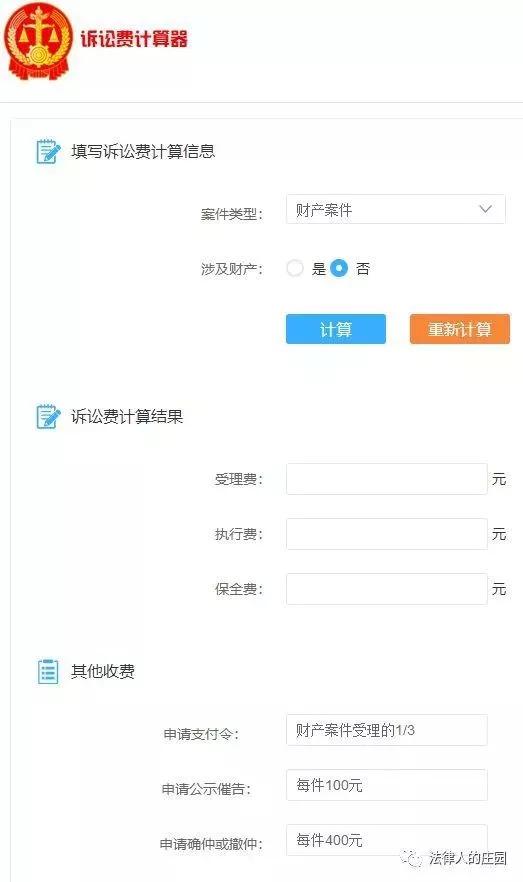
Task: Click the 申请公示催告 label
Action: click(206, 789)
